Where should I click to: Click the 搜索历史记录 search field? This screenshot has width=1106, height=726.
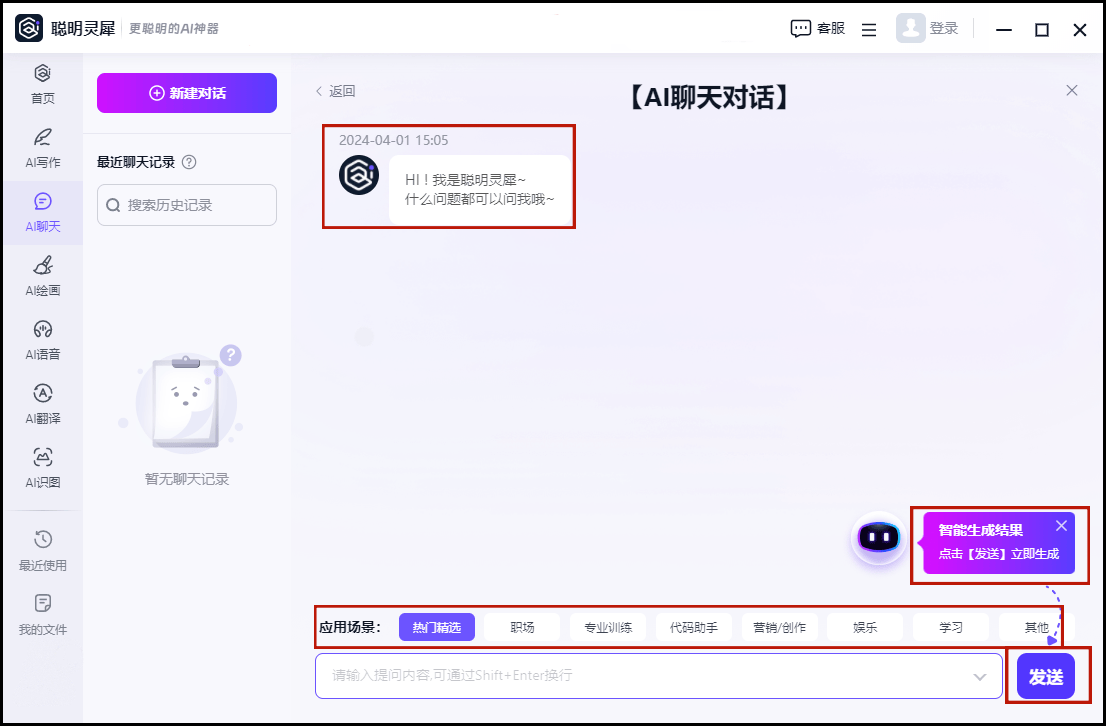point(187,205)
